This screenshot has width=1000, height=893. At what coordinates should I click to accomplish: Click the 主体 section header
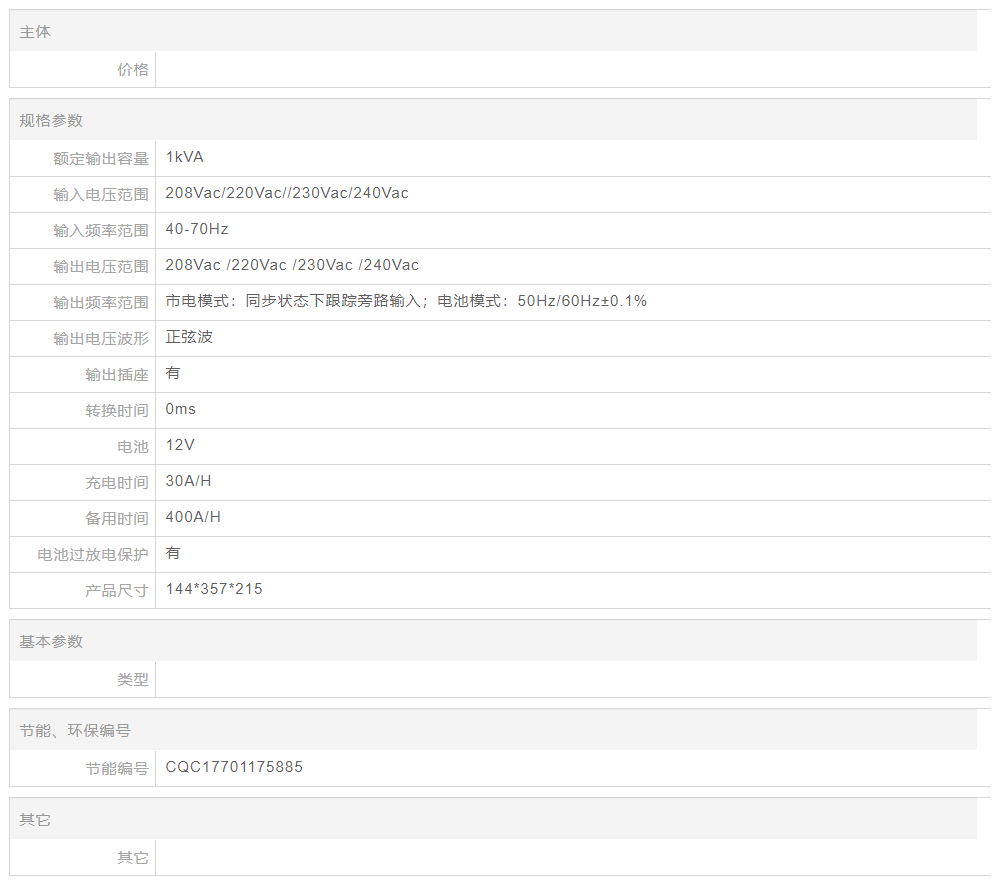pos(35,32)
